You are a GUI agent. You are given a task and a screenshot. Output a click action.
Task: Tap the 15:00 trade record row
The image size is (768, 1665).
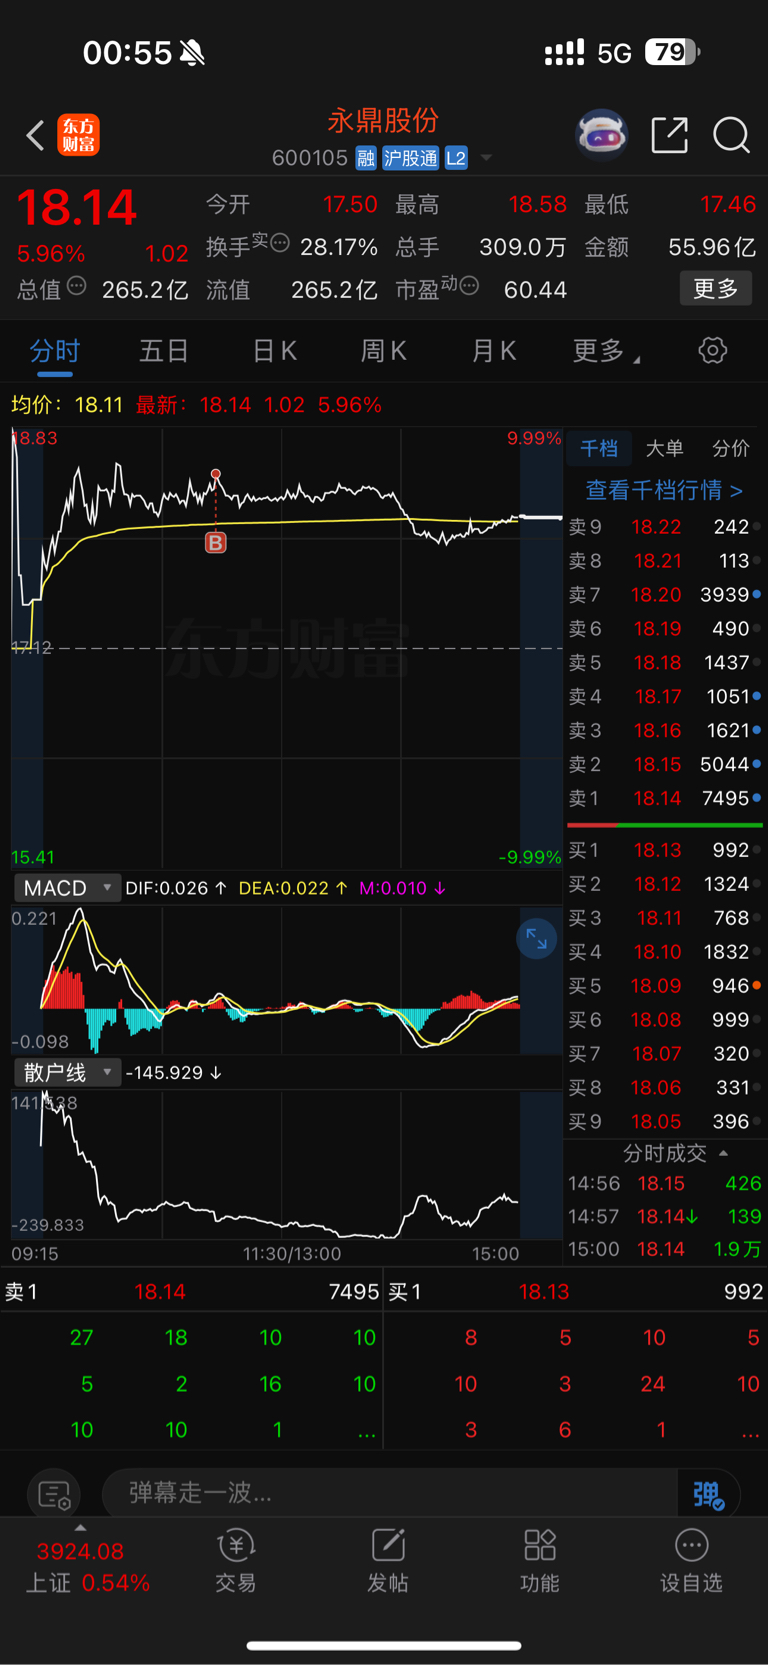[x=665, y=1249]
